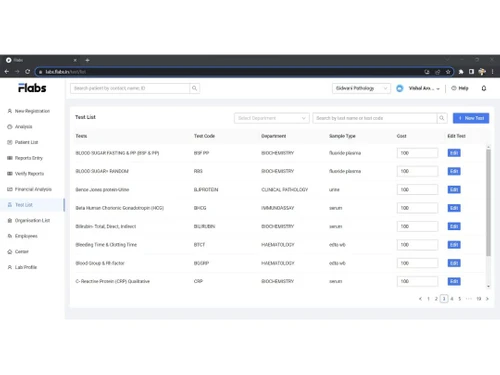Open New Registration in the sidebar

pos(29,111)
